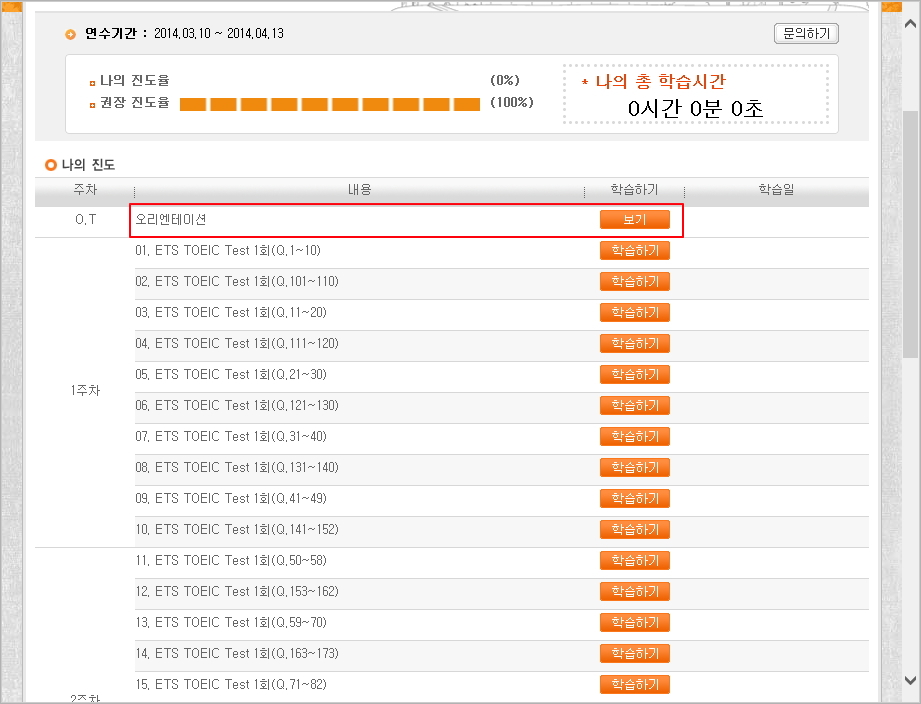Click the 연수기간 date range text
This screenshot has width=921, height=704.
219,33
